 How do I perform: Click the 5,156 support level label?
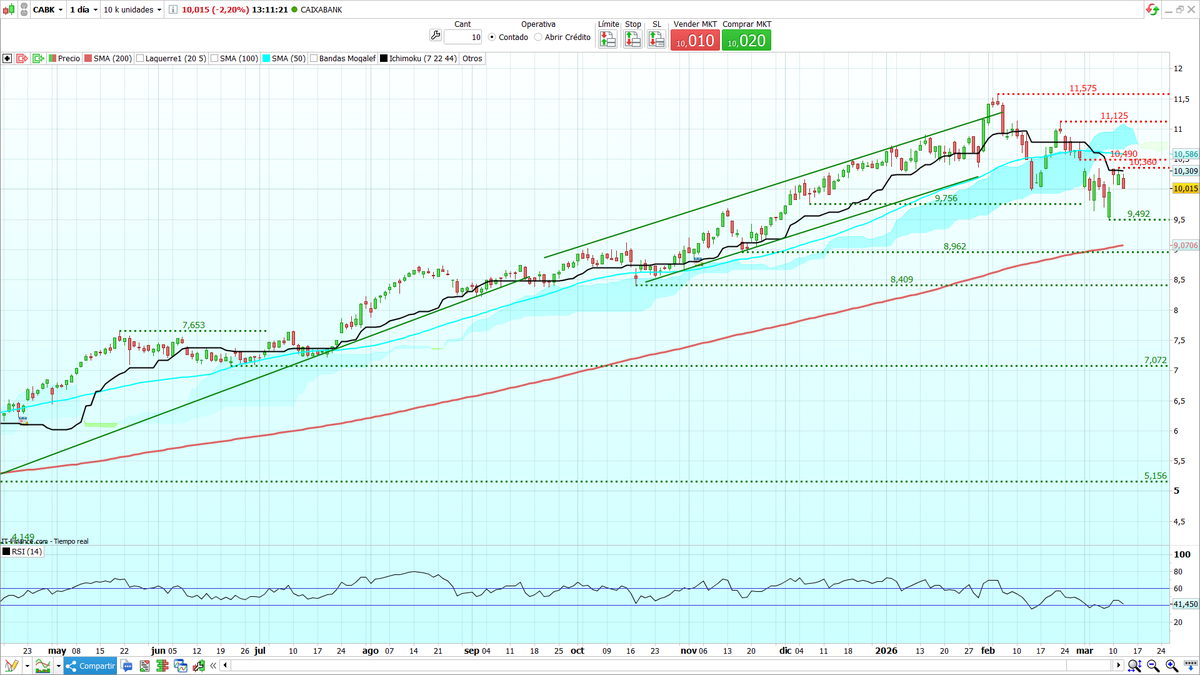coord(1155,476)
